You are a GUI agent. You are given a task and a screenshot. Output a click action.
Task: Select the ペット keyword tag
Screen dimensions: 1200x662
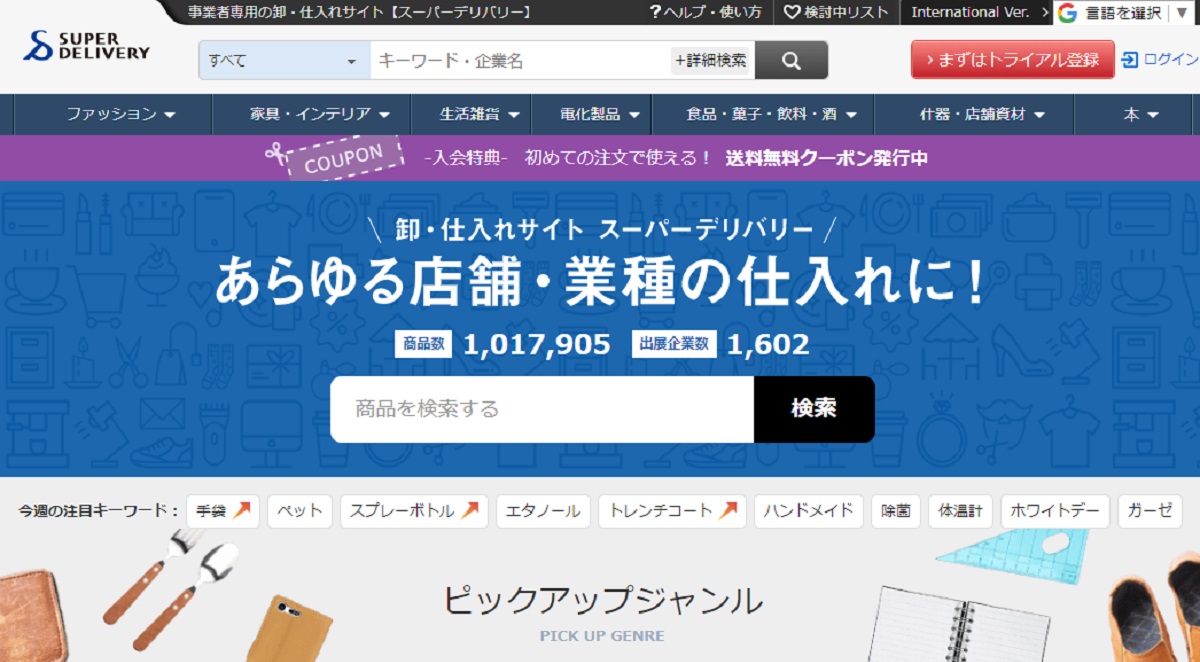point(300,511)
